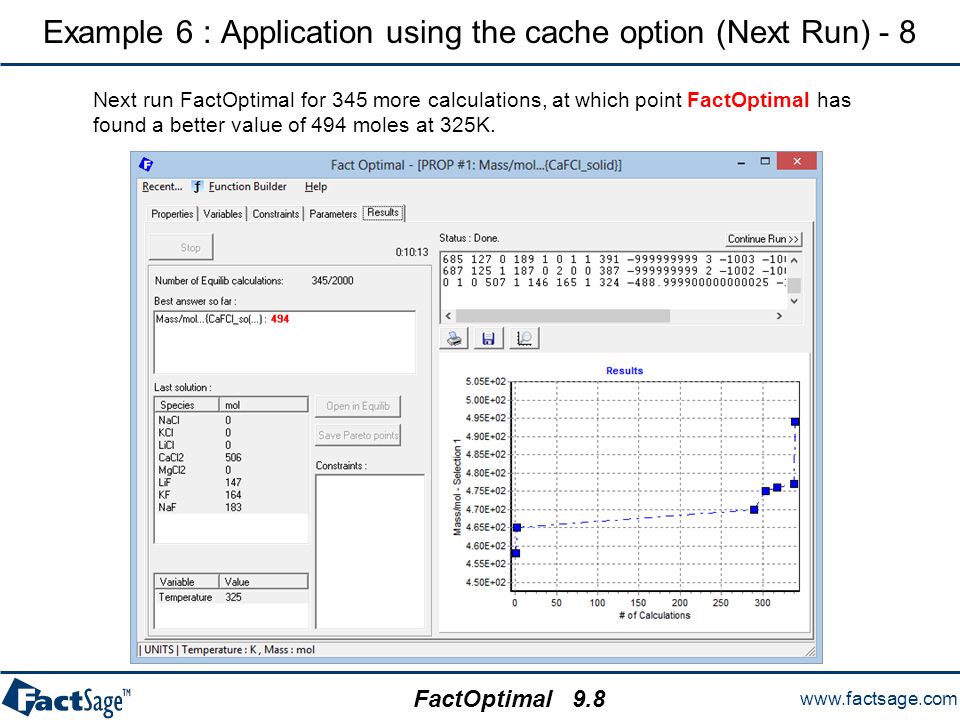Viewport: 960px width, 720px height.
Task: Open the Recent... menu
Action: coord(162,187)
